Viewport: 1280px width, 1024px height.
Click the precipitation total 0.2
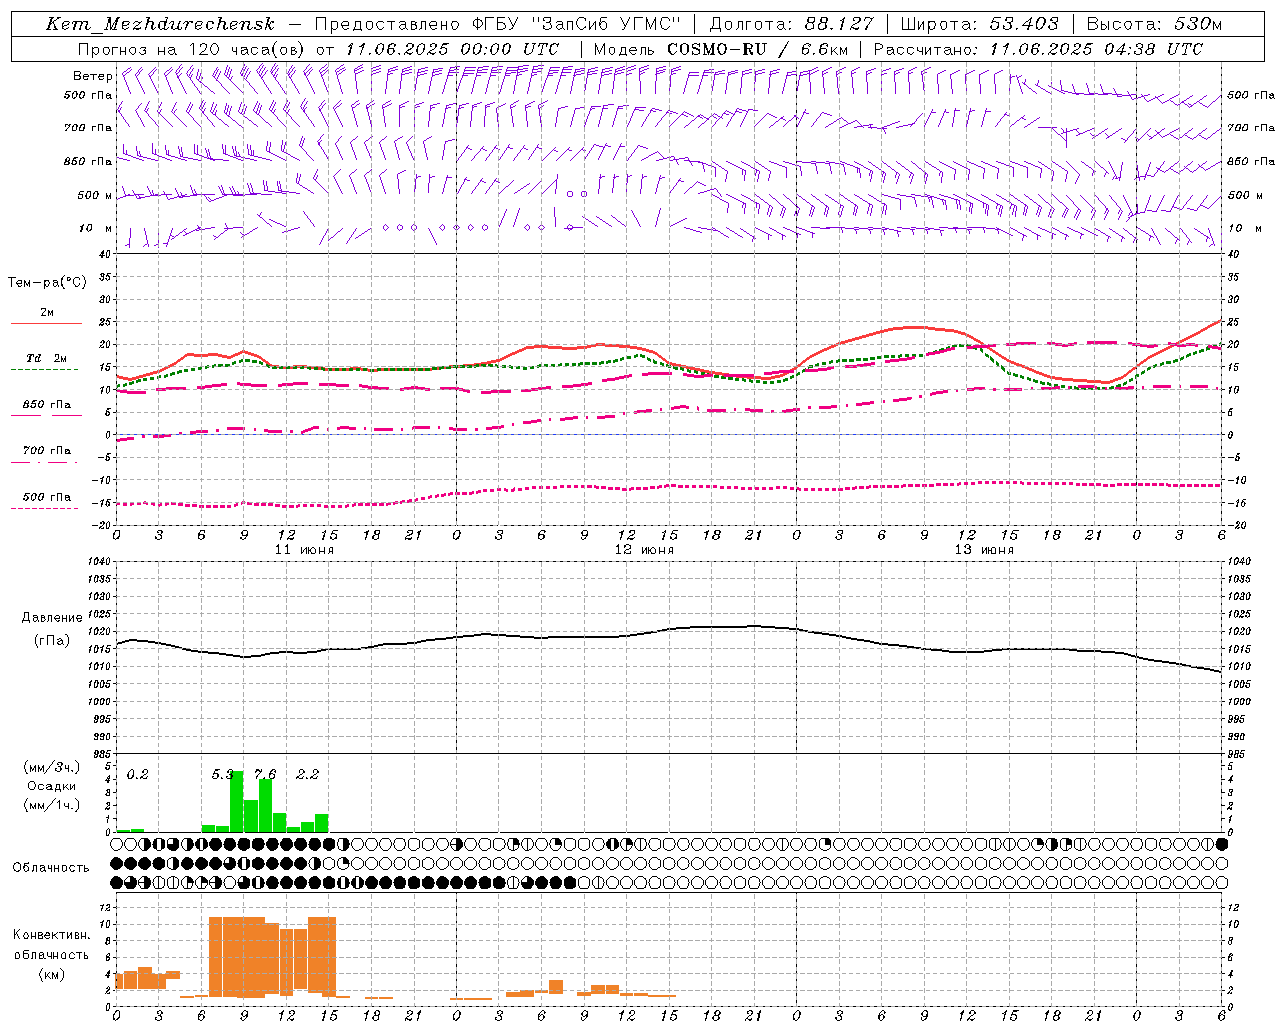click(x=138, y=775)
